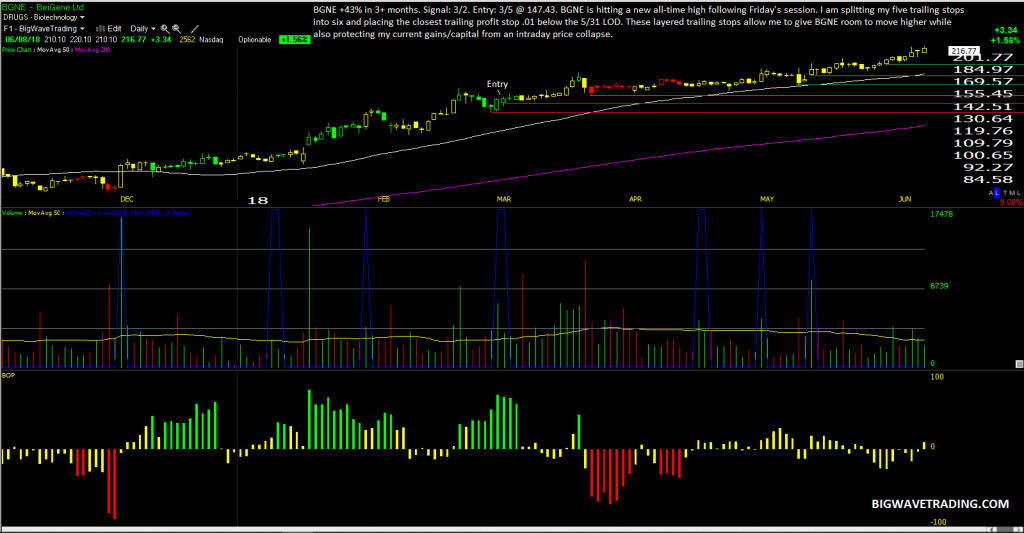Open the Daily timeframe dropdown
The image size is (1024, 533).
(143, 29)
